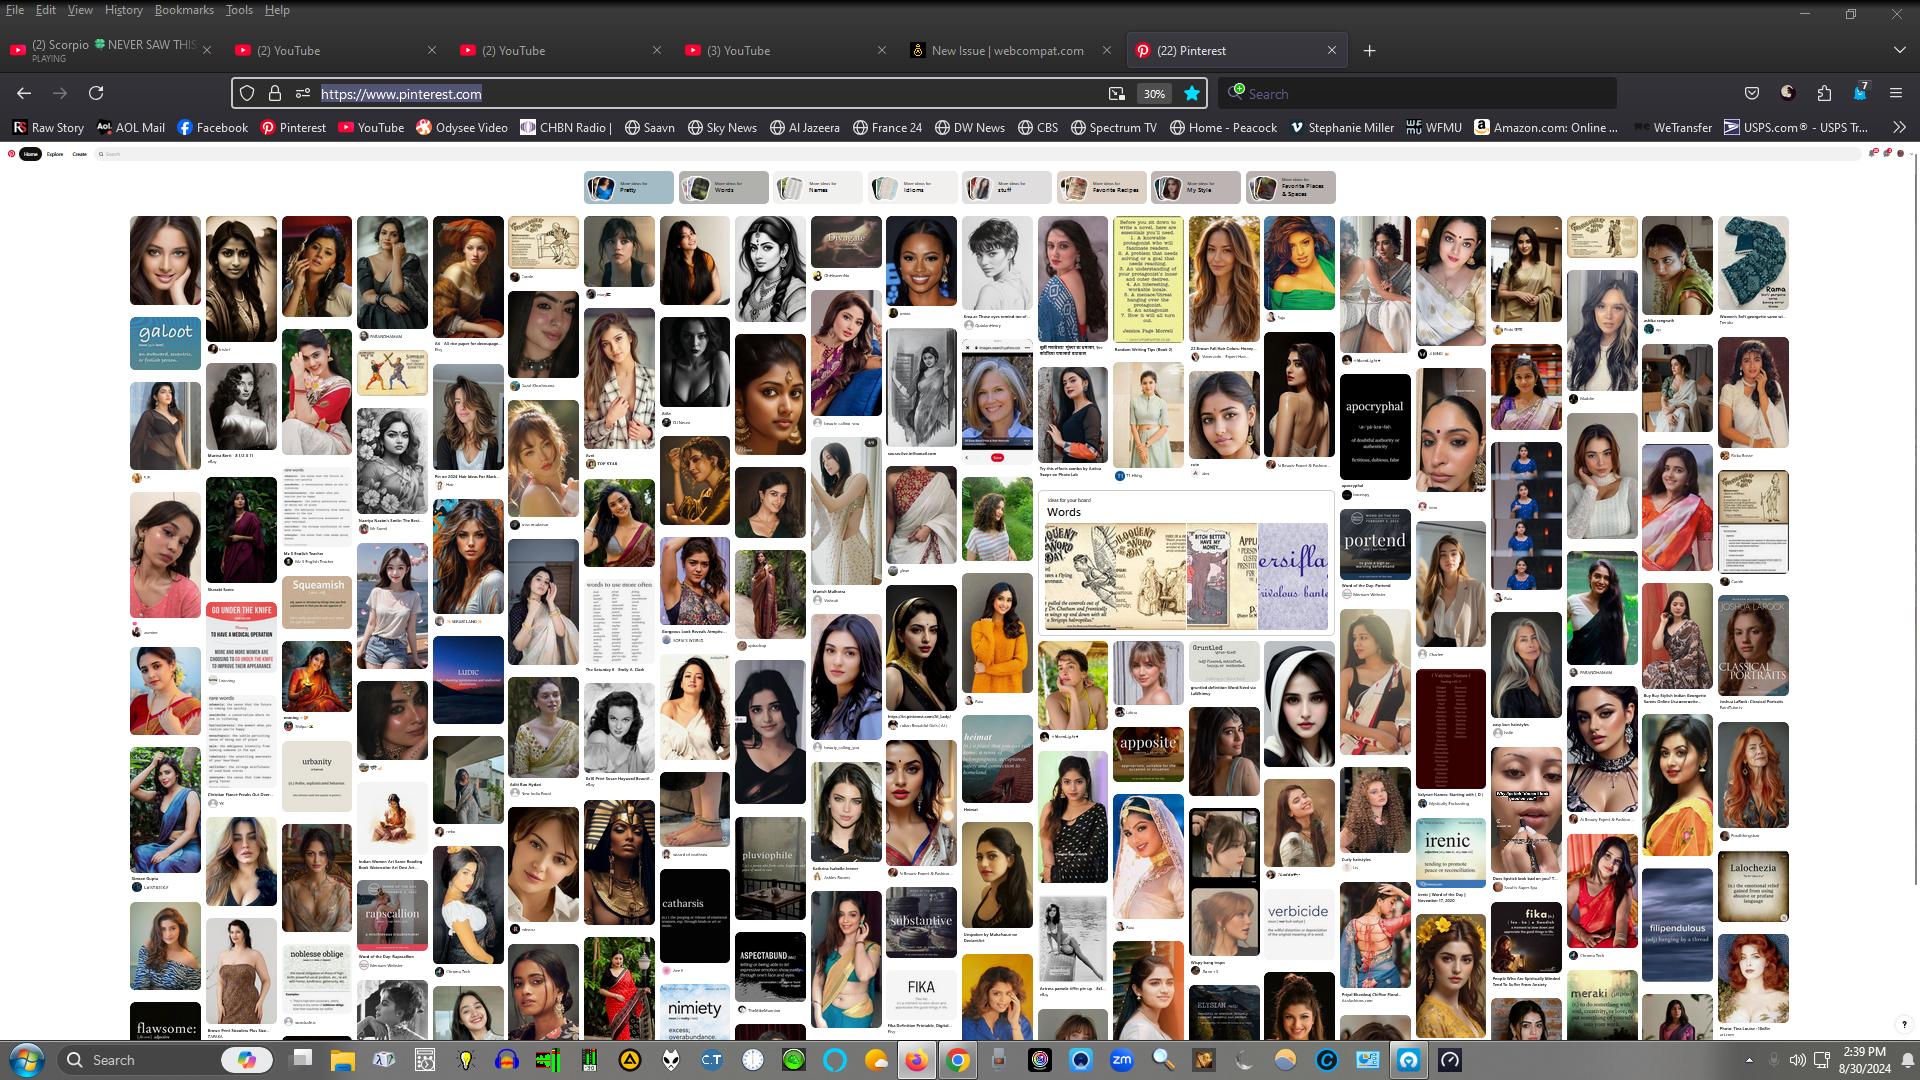Open the Raw Story bookmark
Viewport: 1920px width, 1080px height.
tap(48, 127)
